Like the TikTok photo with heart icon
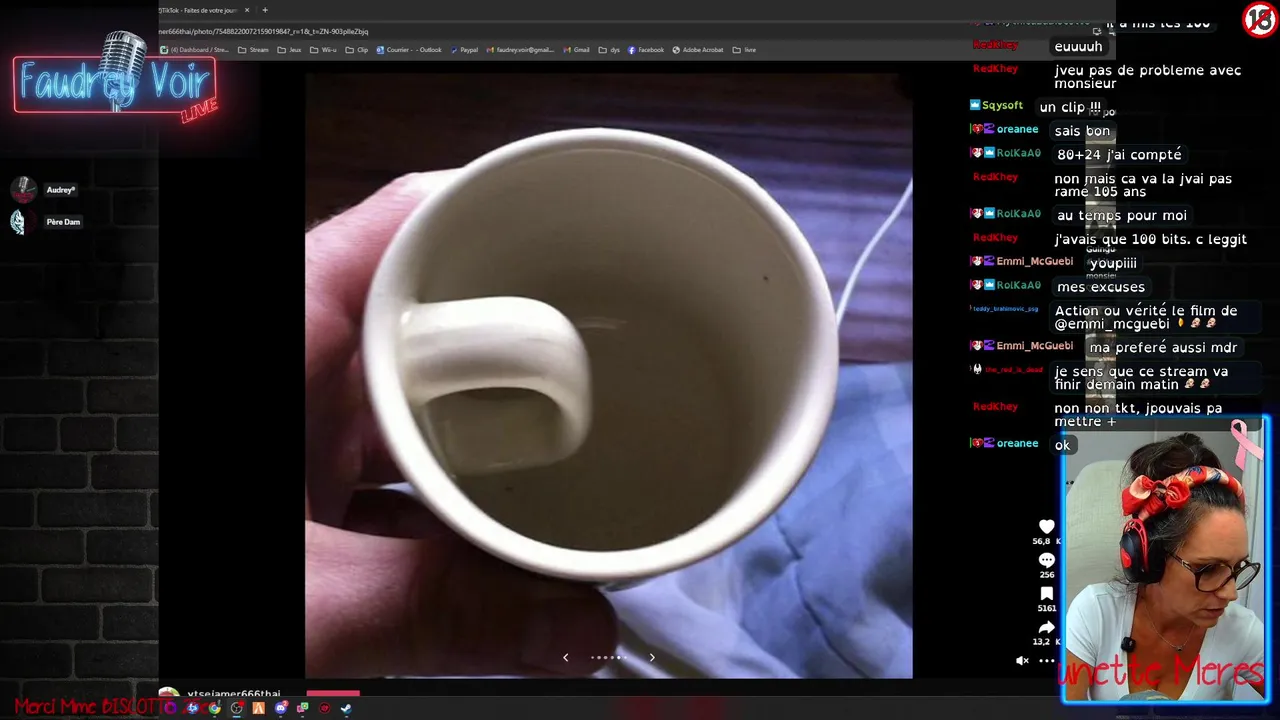Screen dimensions: 1280x720 tap(1046, 527)
